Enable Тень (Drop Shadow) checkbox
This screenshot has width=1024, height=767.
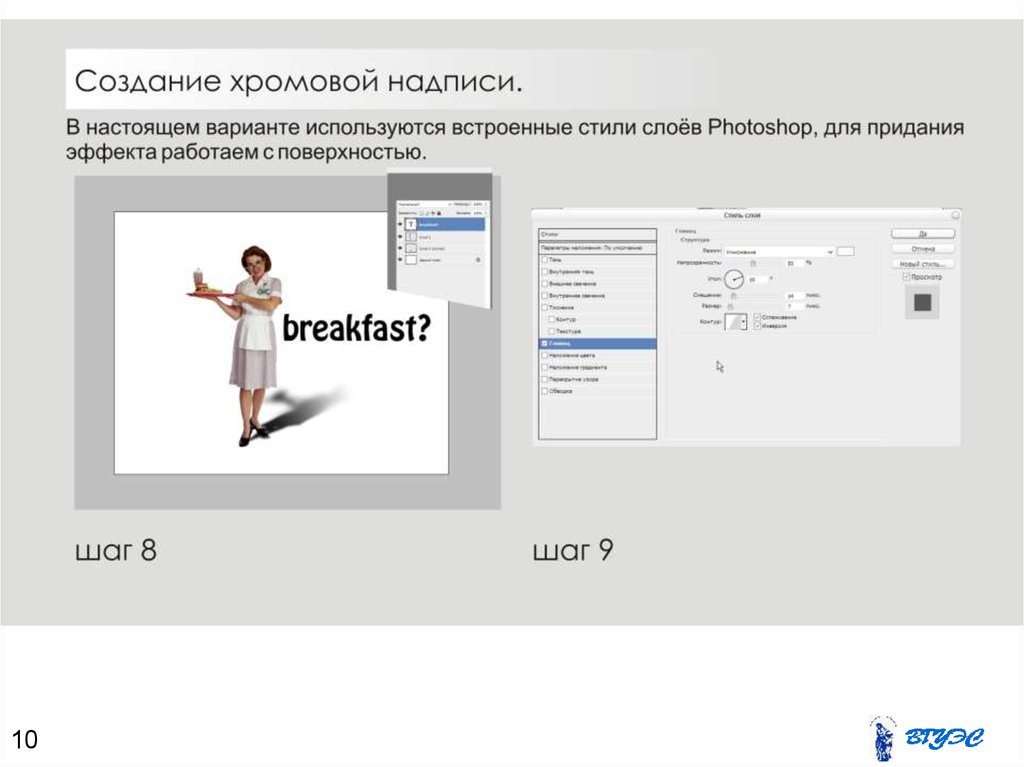[x=545, y=260]
